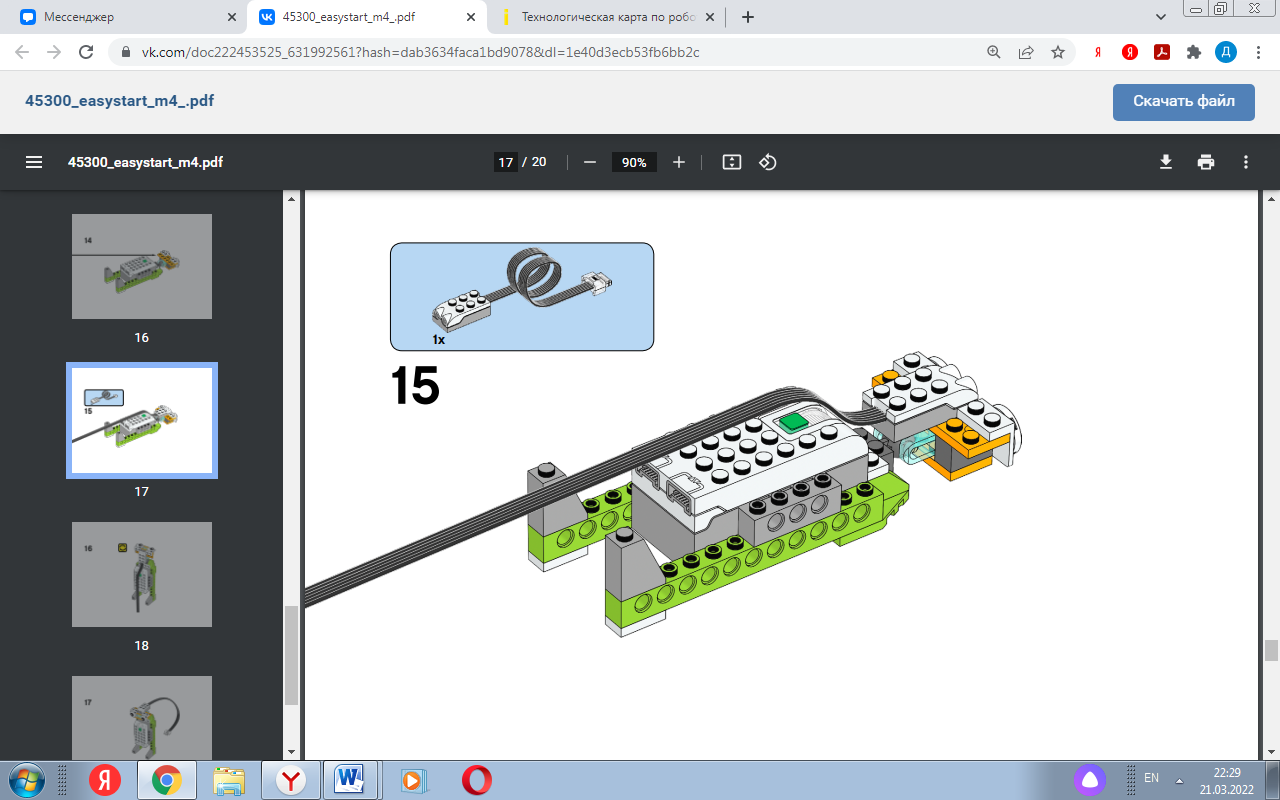Close the 45300_easystart_m4_.pdf tab
The image size is (1280, 800).
point(471,17)
